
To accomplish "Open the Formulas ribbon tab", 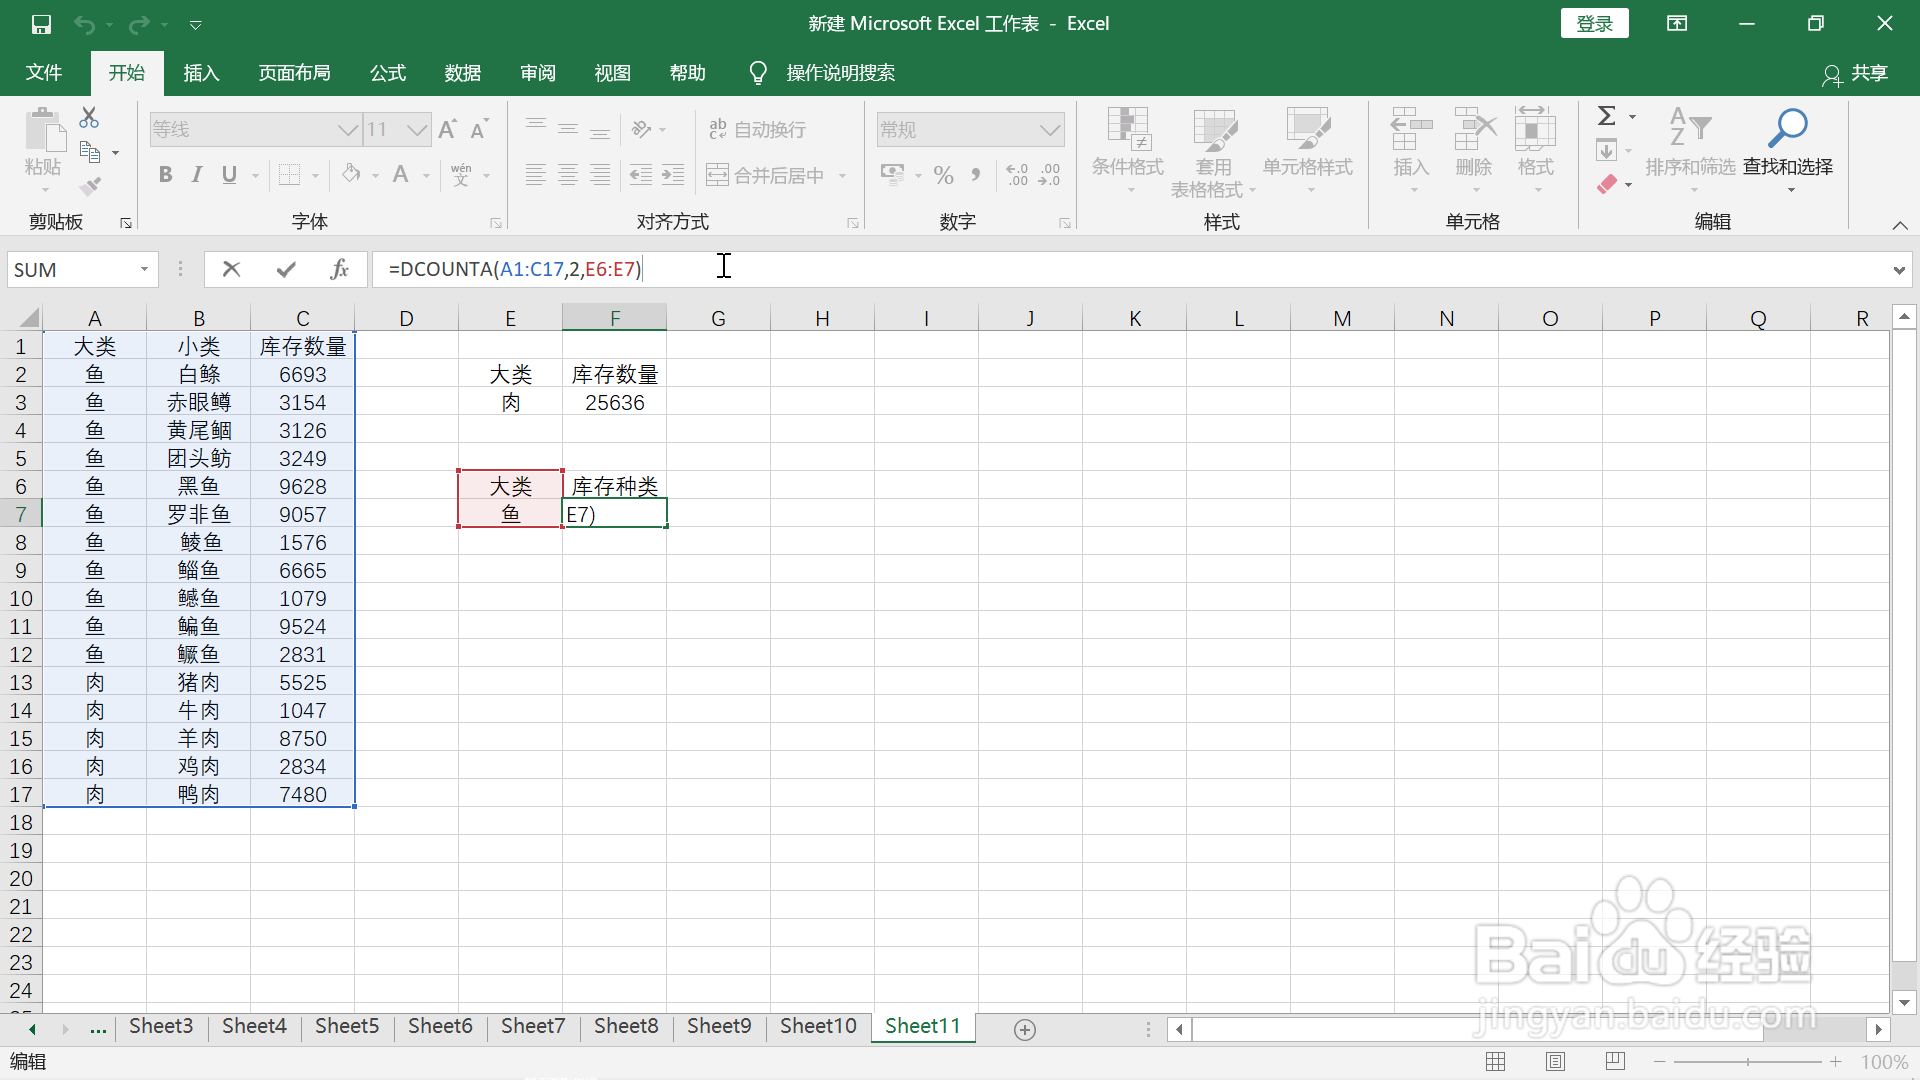I will coord(387,73).
